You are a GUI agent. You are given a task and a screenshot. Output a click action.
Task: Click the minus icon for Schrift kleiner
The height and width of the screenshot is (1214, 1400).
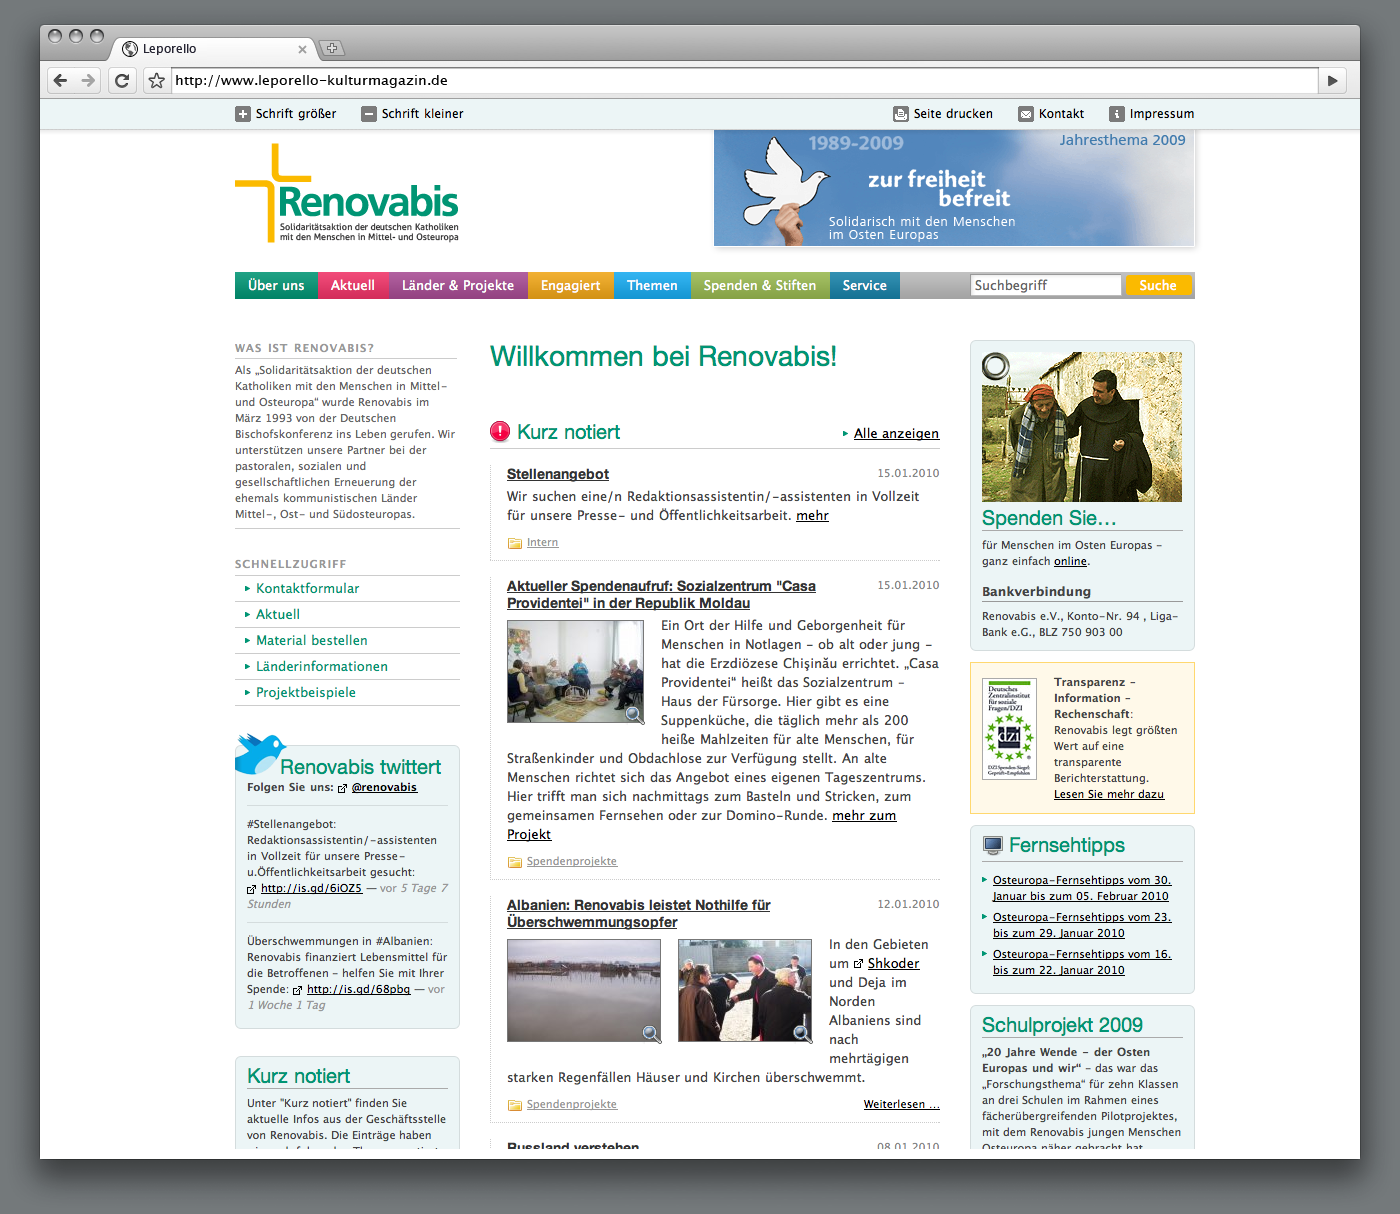(x=369, y=114)
